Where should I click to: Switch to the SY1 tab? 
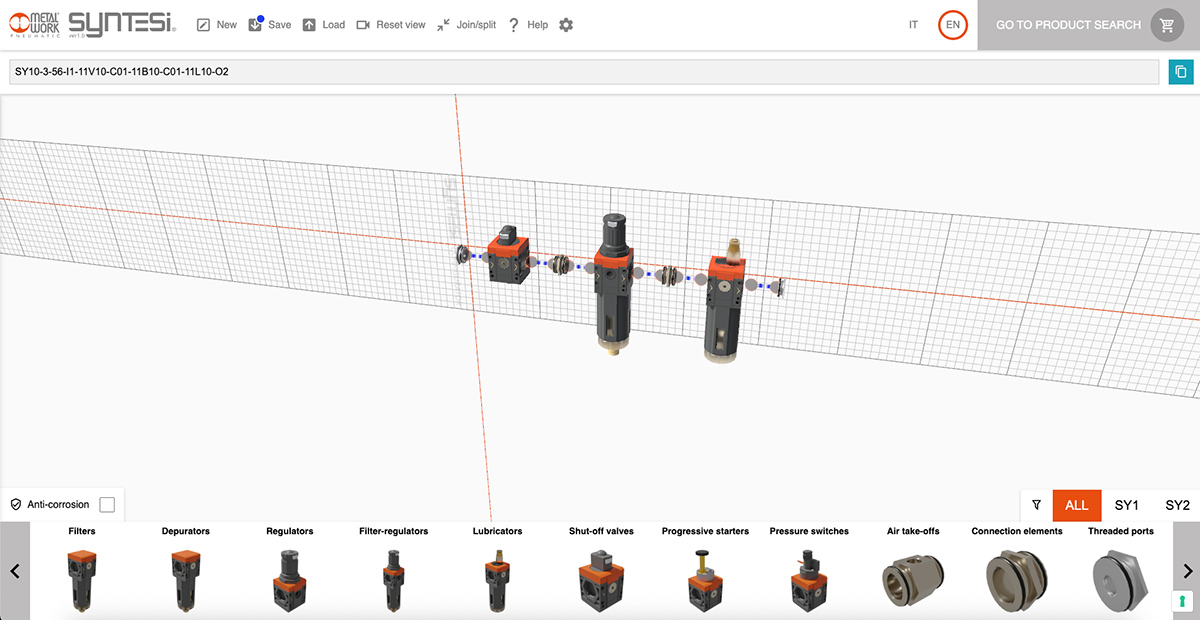click(x=1126, y=506)
